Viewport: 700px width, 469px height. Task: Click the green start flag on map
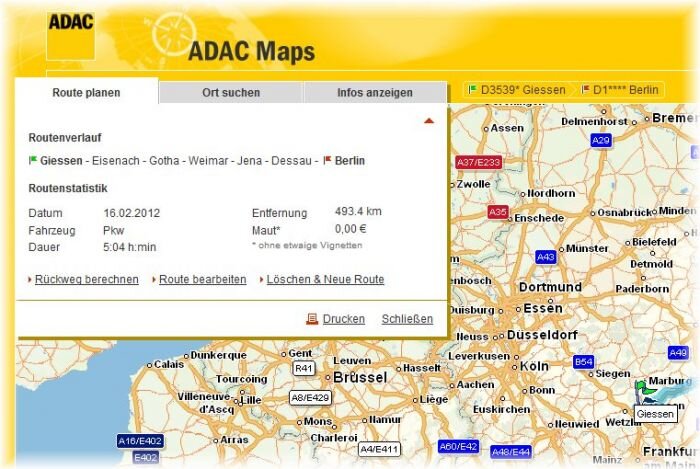click(x=642, y=389)
